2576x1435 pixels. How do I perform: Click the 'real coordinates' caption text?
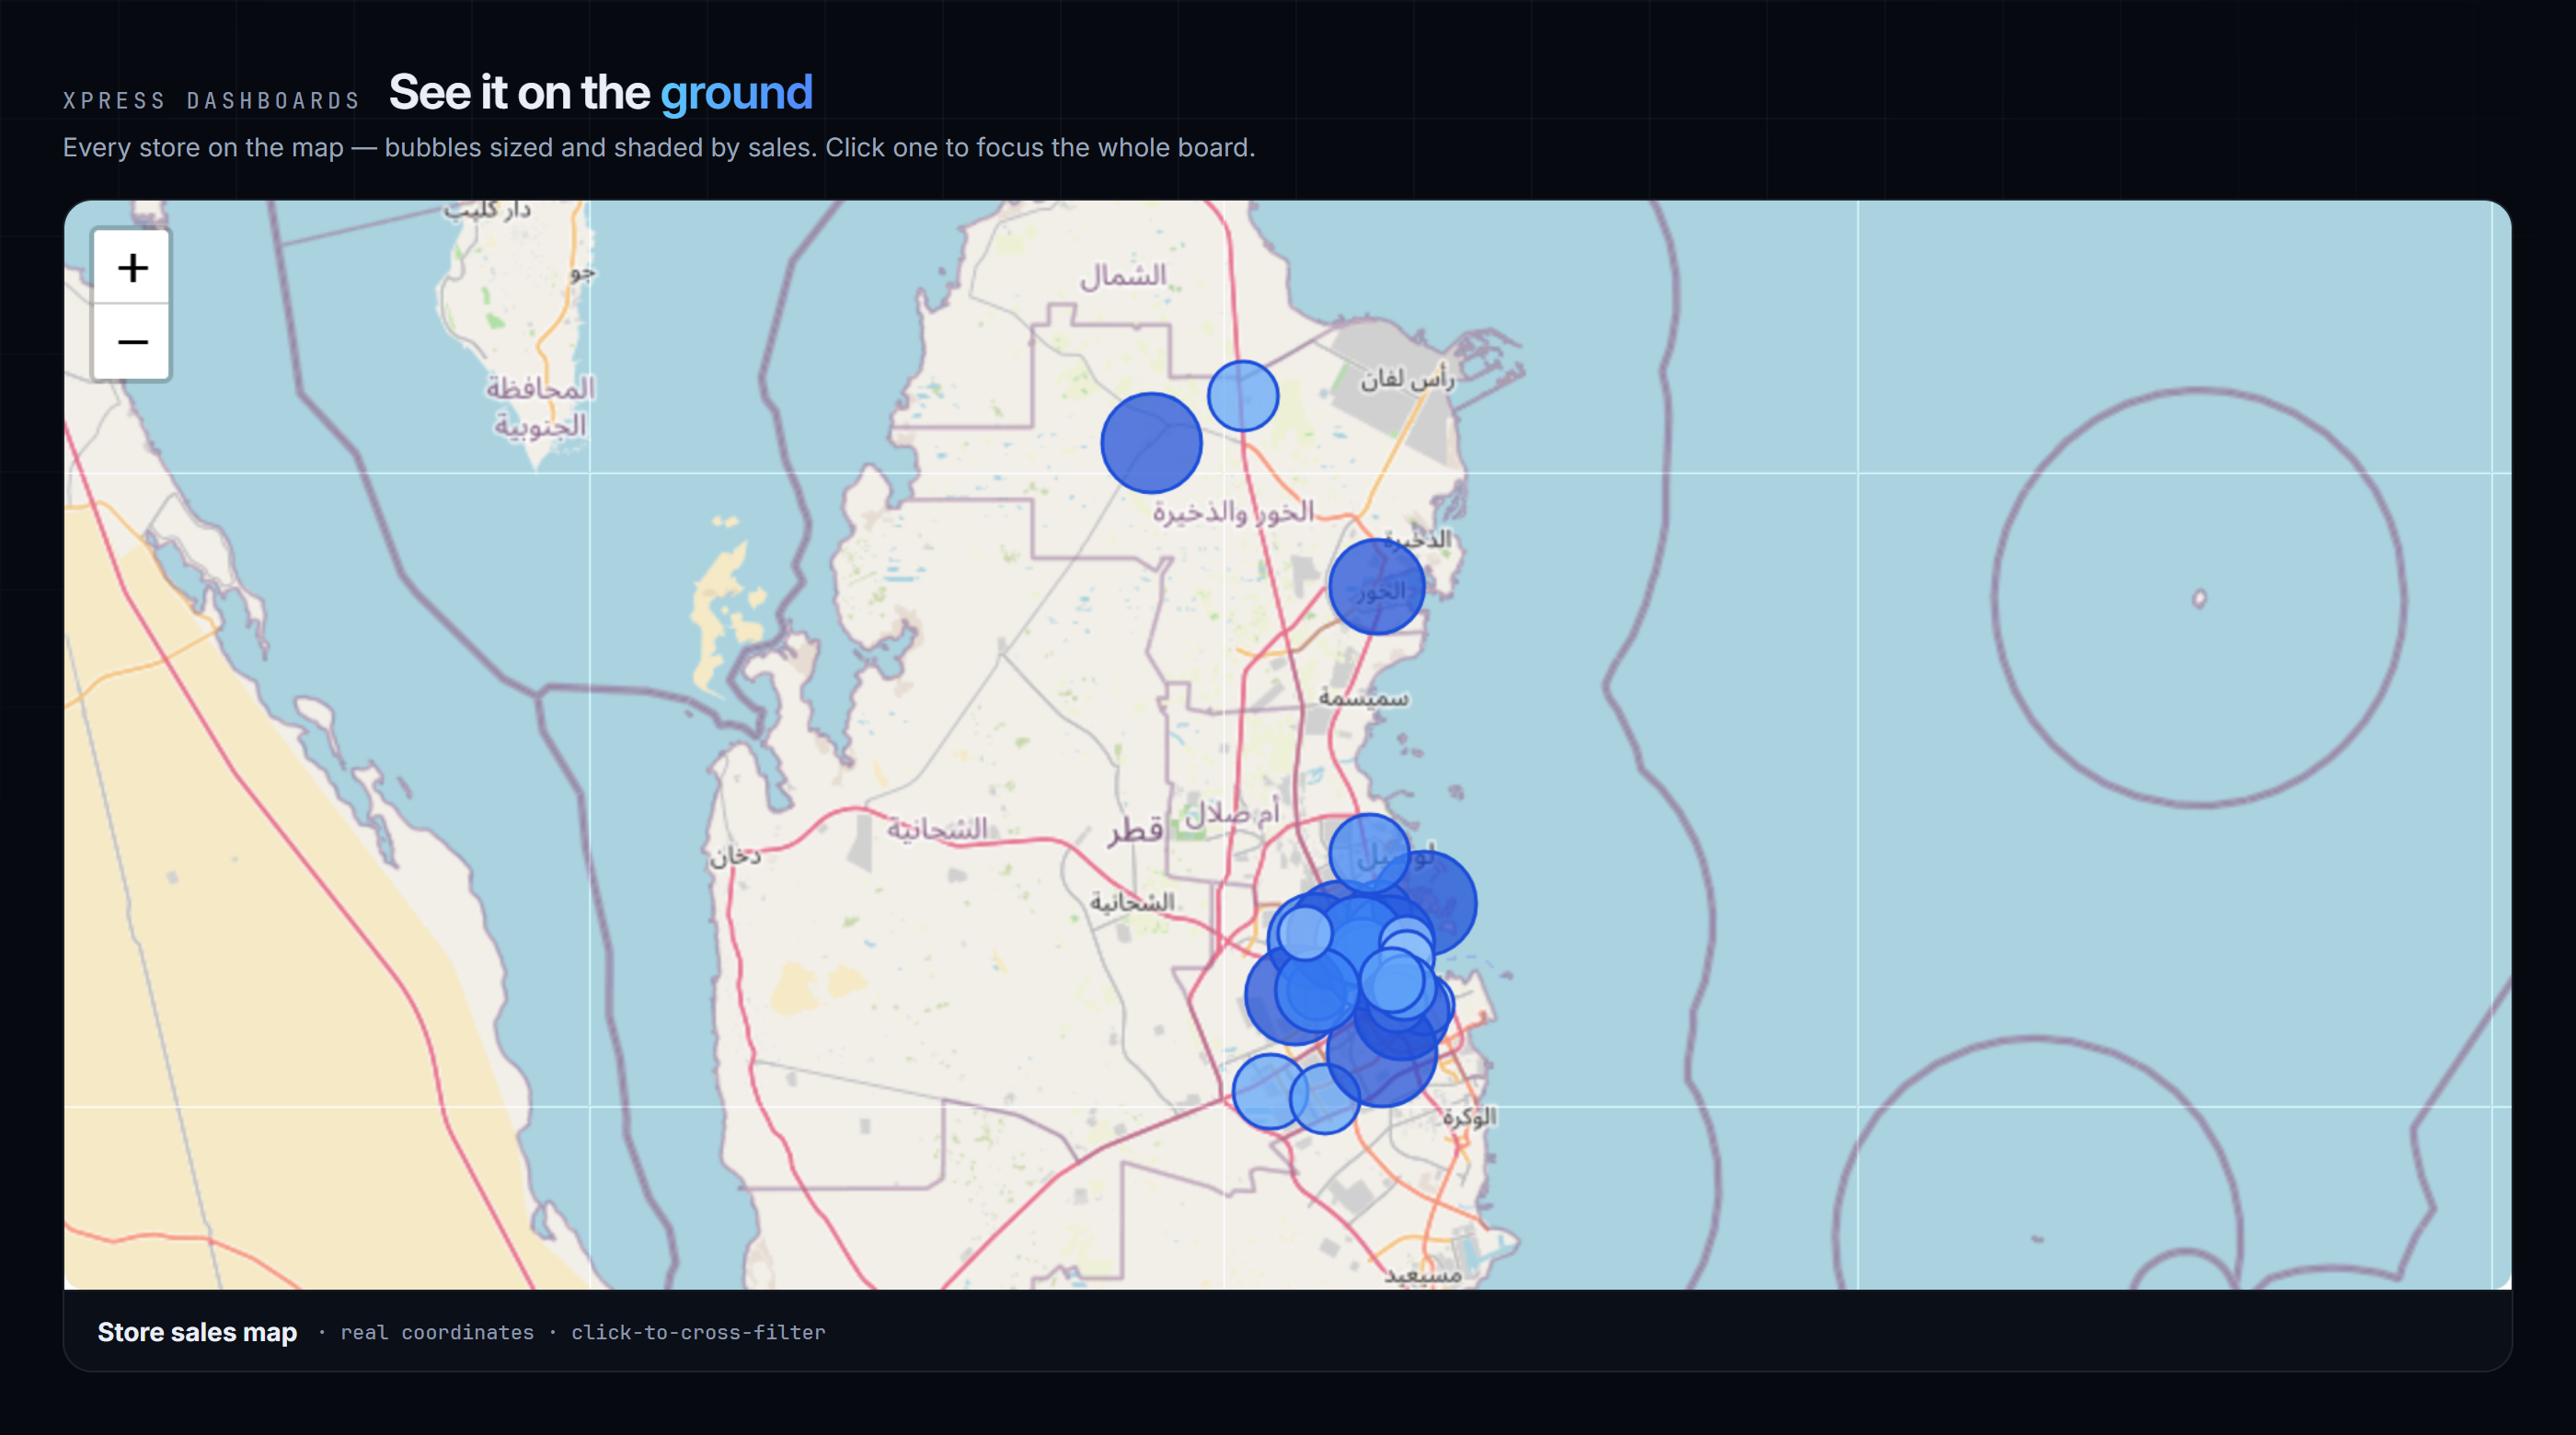click(437, 1332)
